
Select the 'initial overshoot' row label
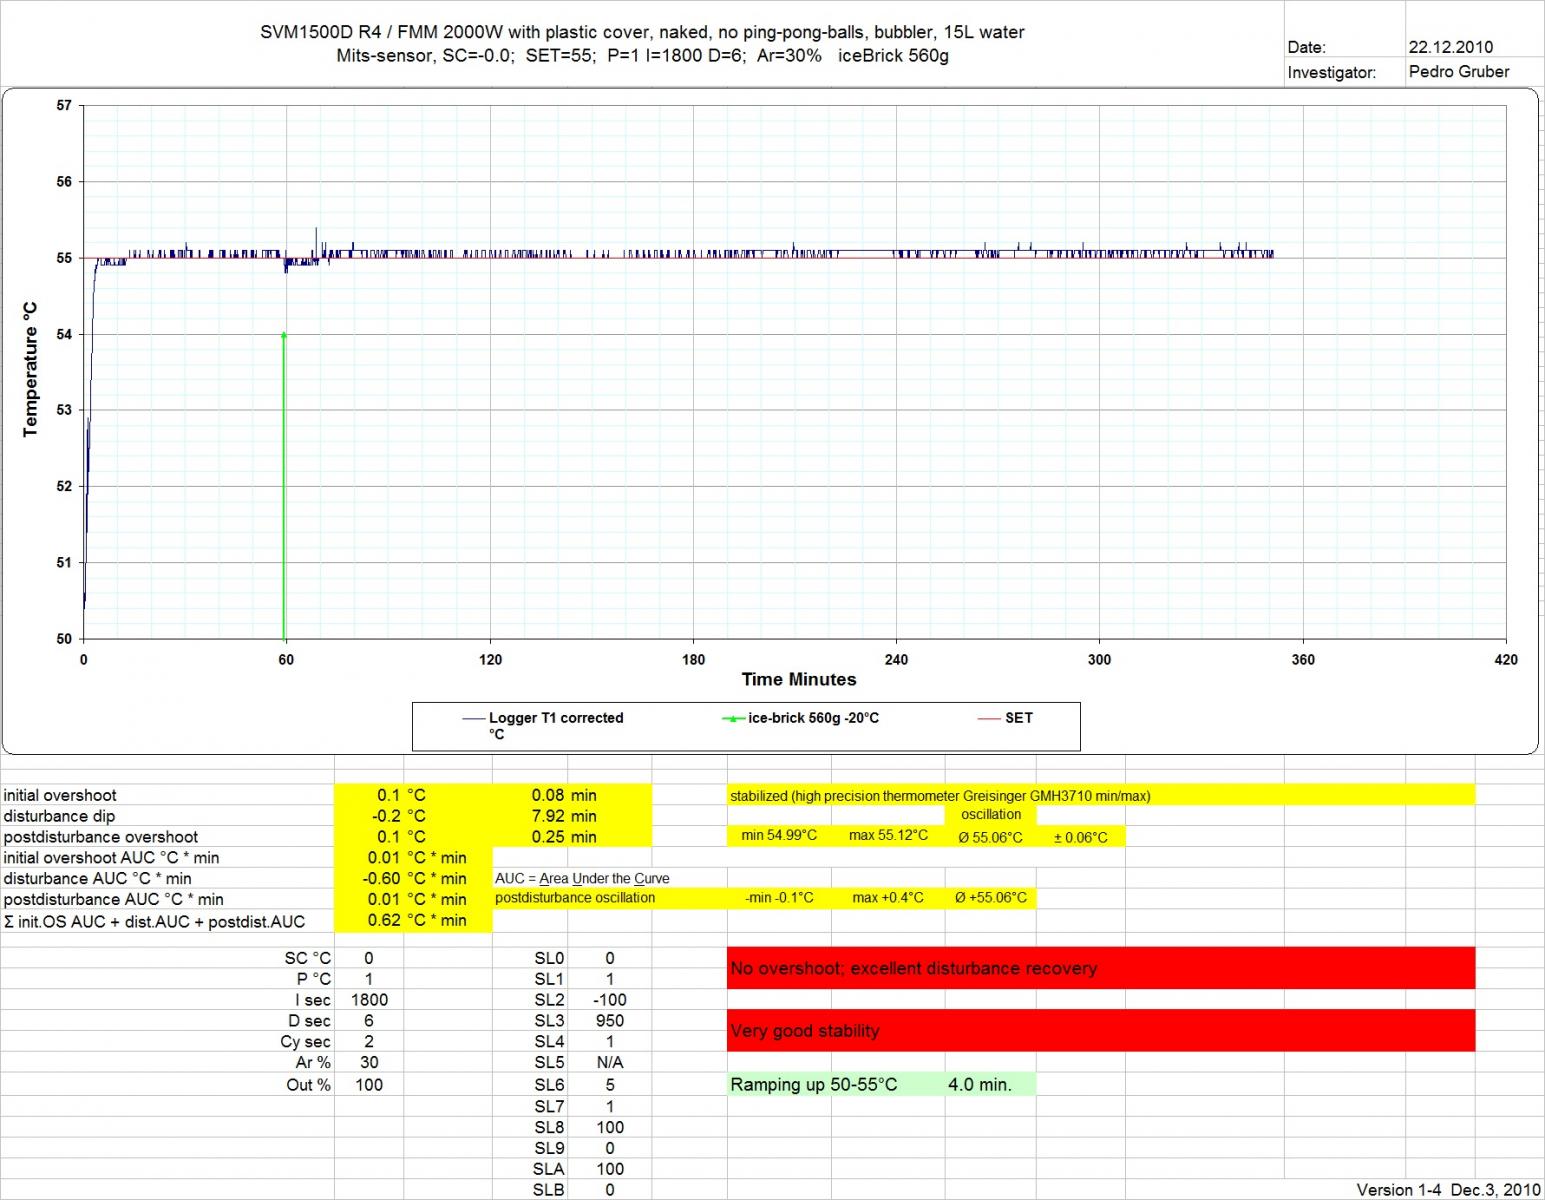tap(60, 795)
